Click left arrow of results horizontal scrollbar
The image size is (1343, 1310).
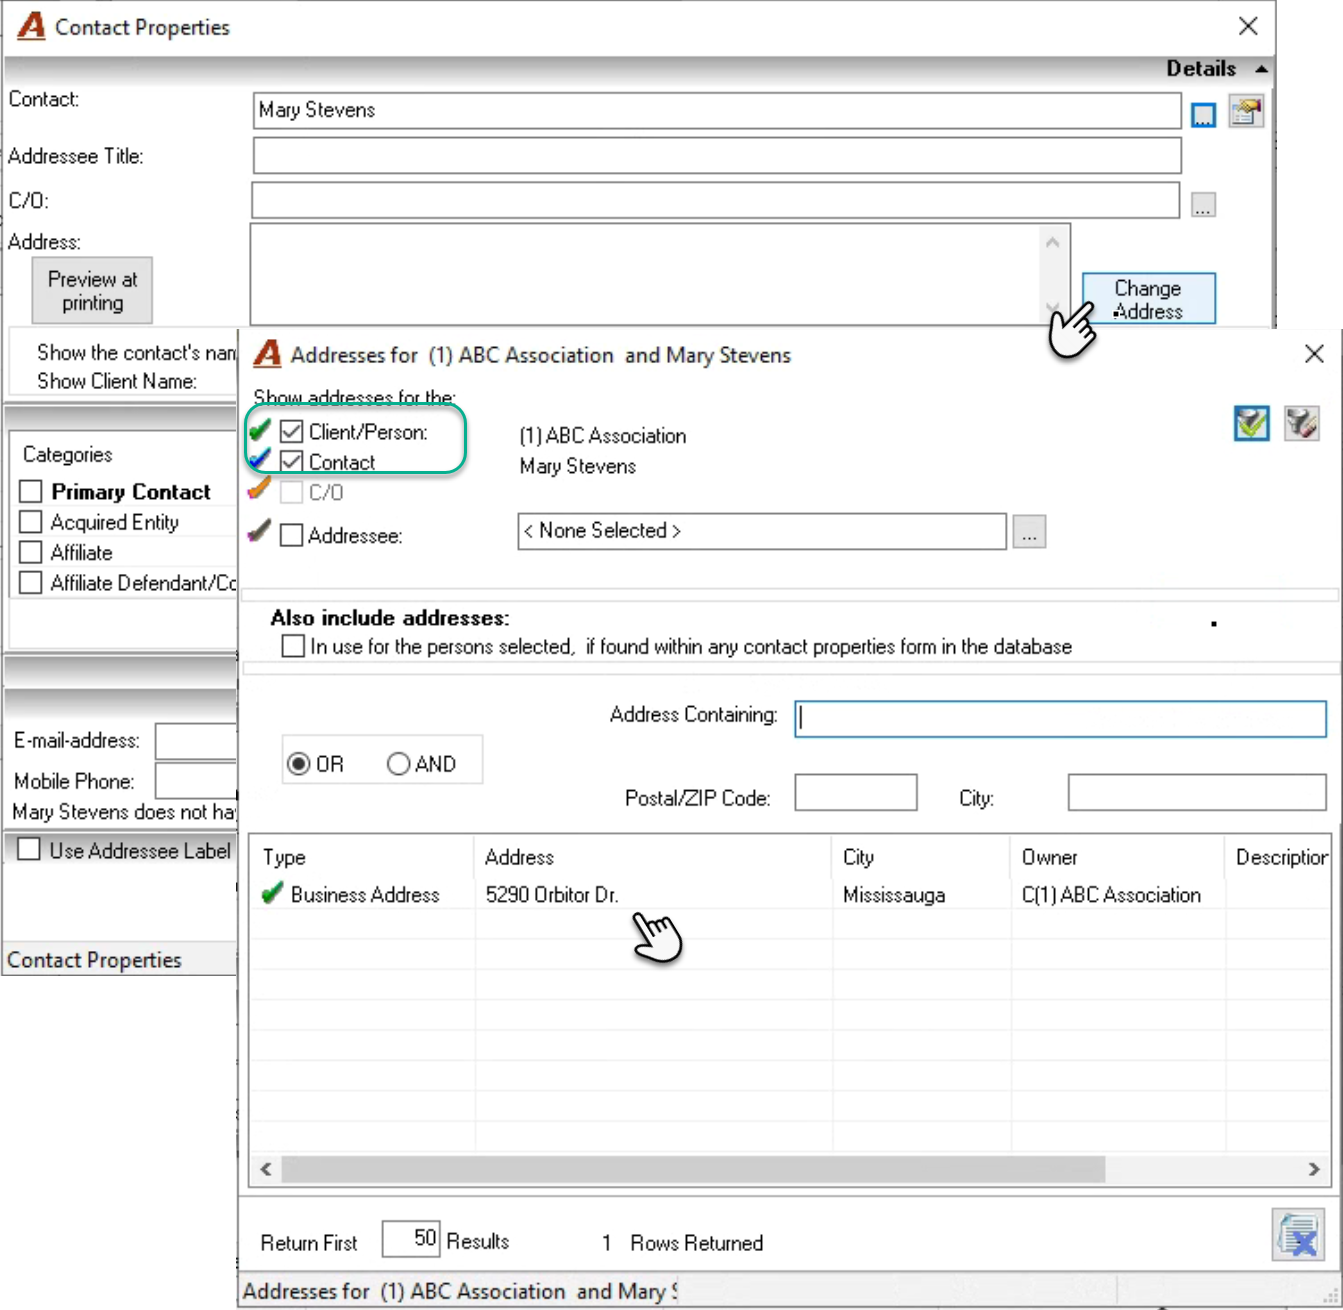(x=266, y=1168)
